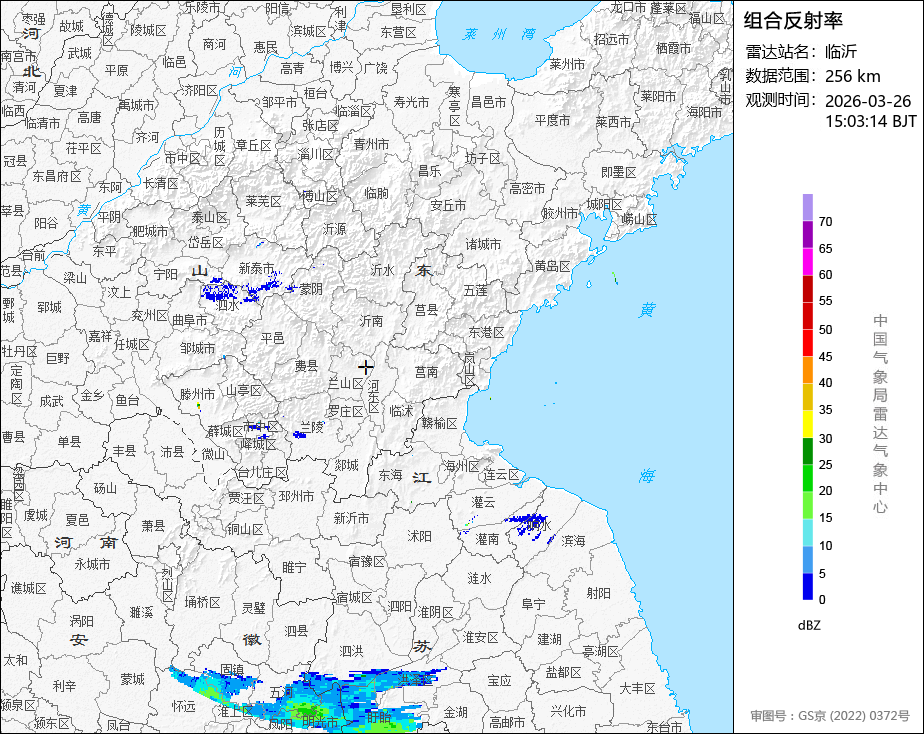Click the data range value 256 km

[852, 76]
